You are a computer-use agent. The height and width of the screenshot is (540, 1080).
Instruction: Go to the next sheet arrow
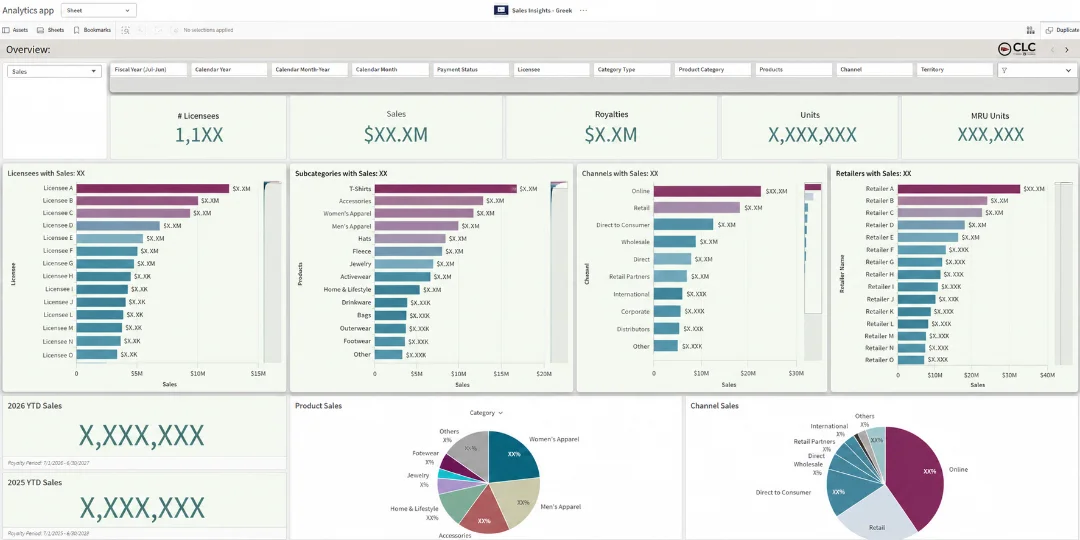[x=1067, y=50]
